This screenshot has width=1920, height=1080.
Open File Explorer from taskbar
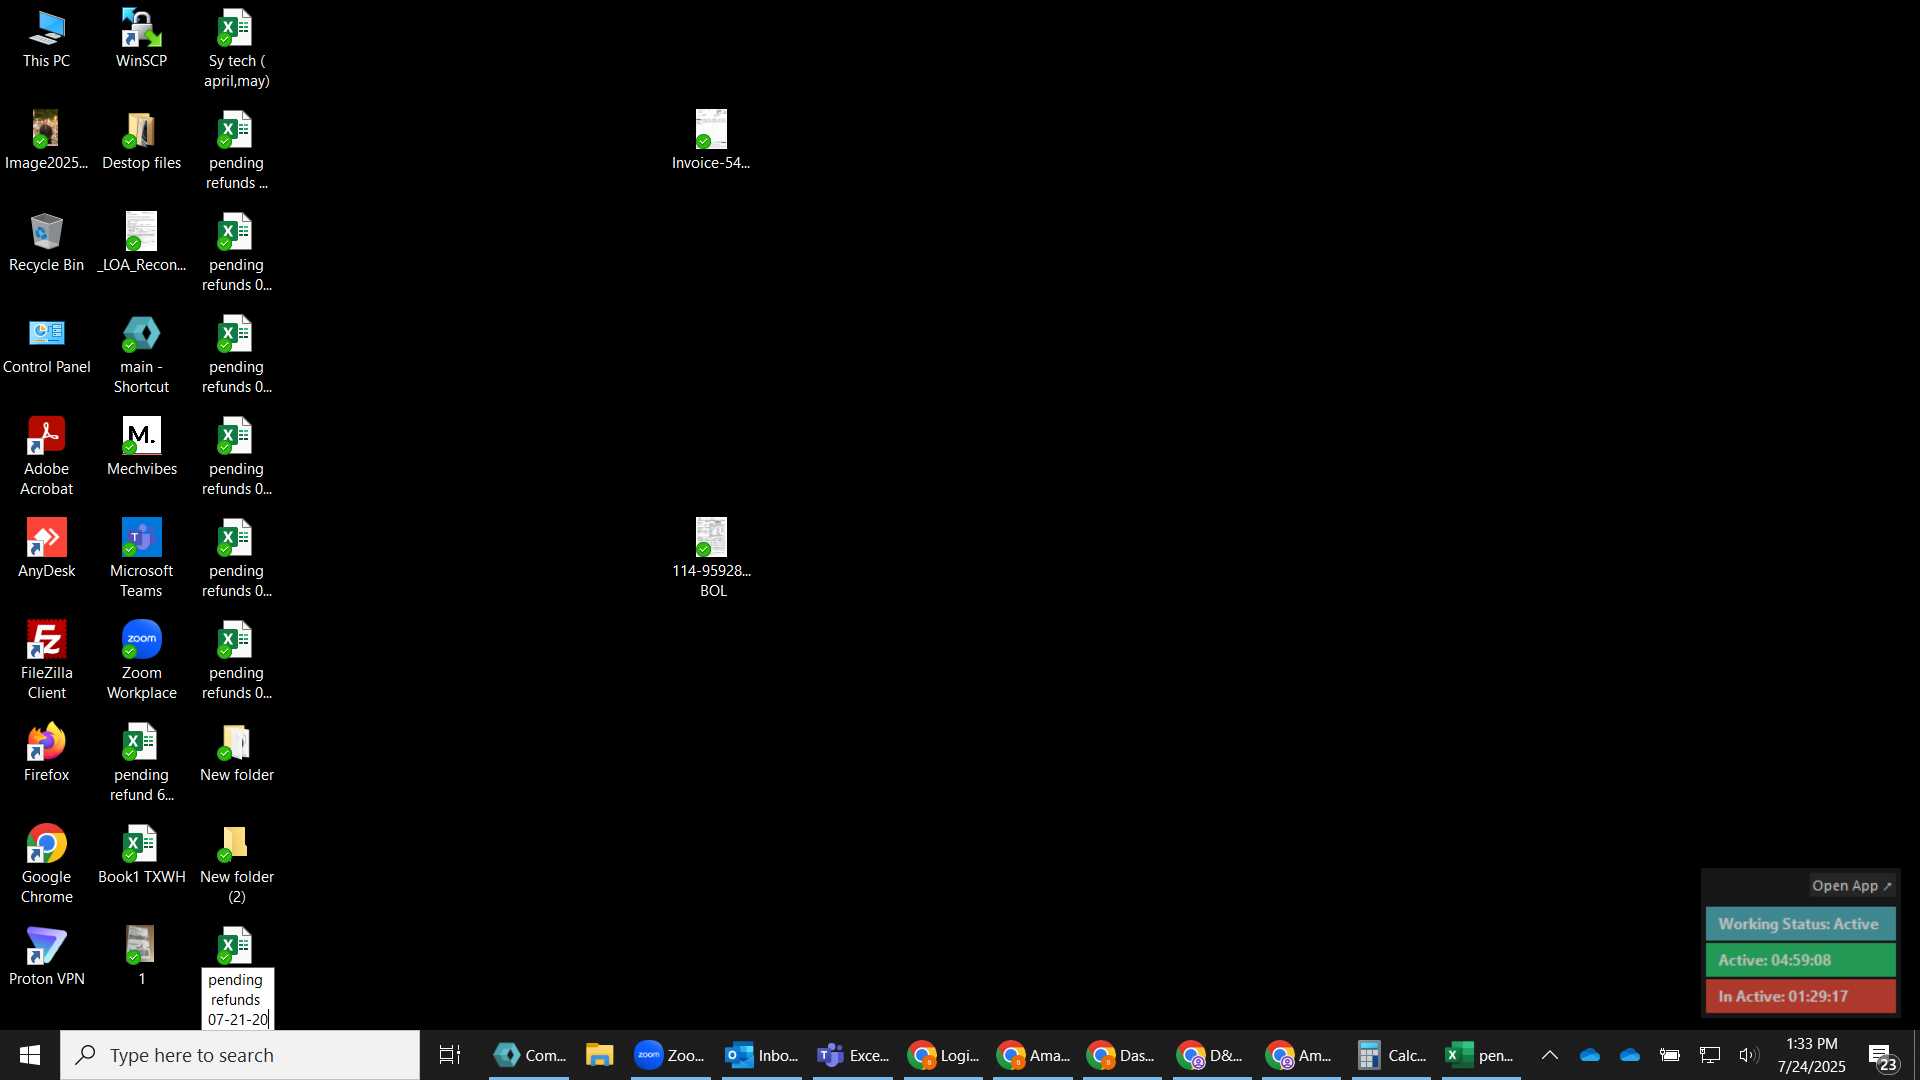pos(600,1055)
